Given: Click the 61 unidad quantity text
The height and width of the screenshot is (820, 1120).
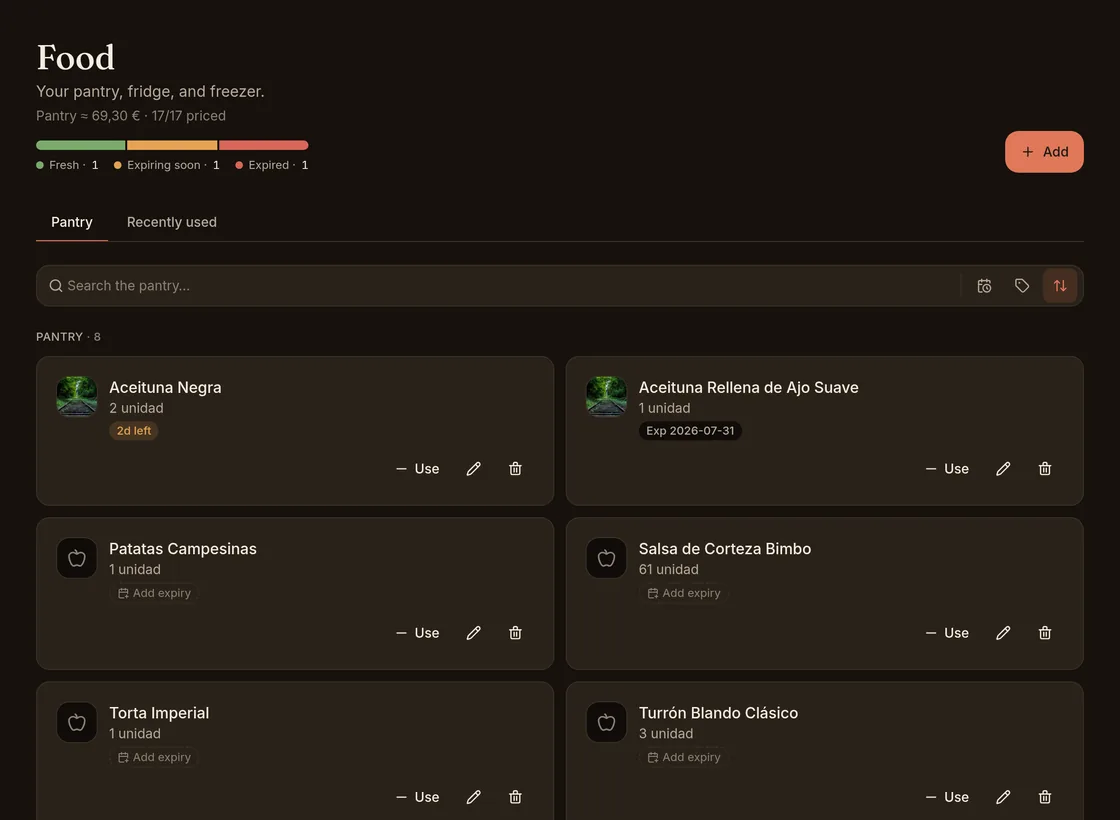Looking at the screenshot, I should coord(669,569).
